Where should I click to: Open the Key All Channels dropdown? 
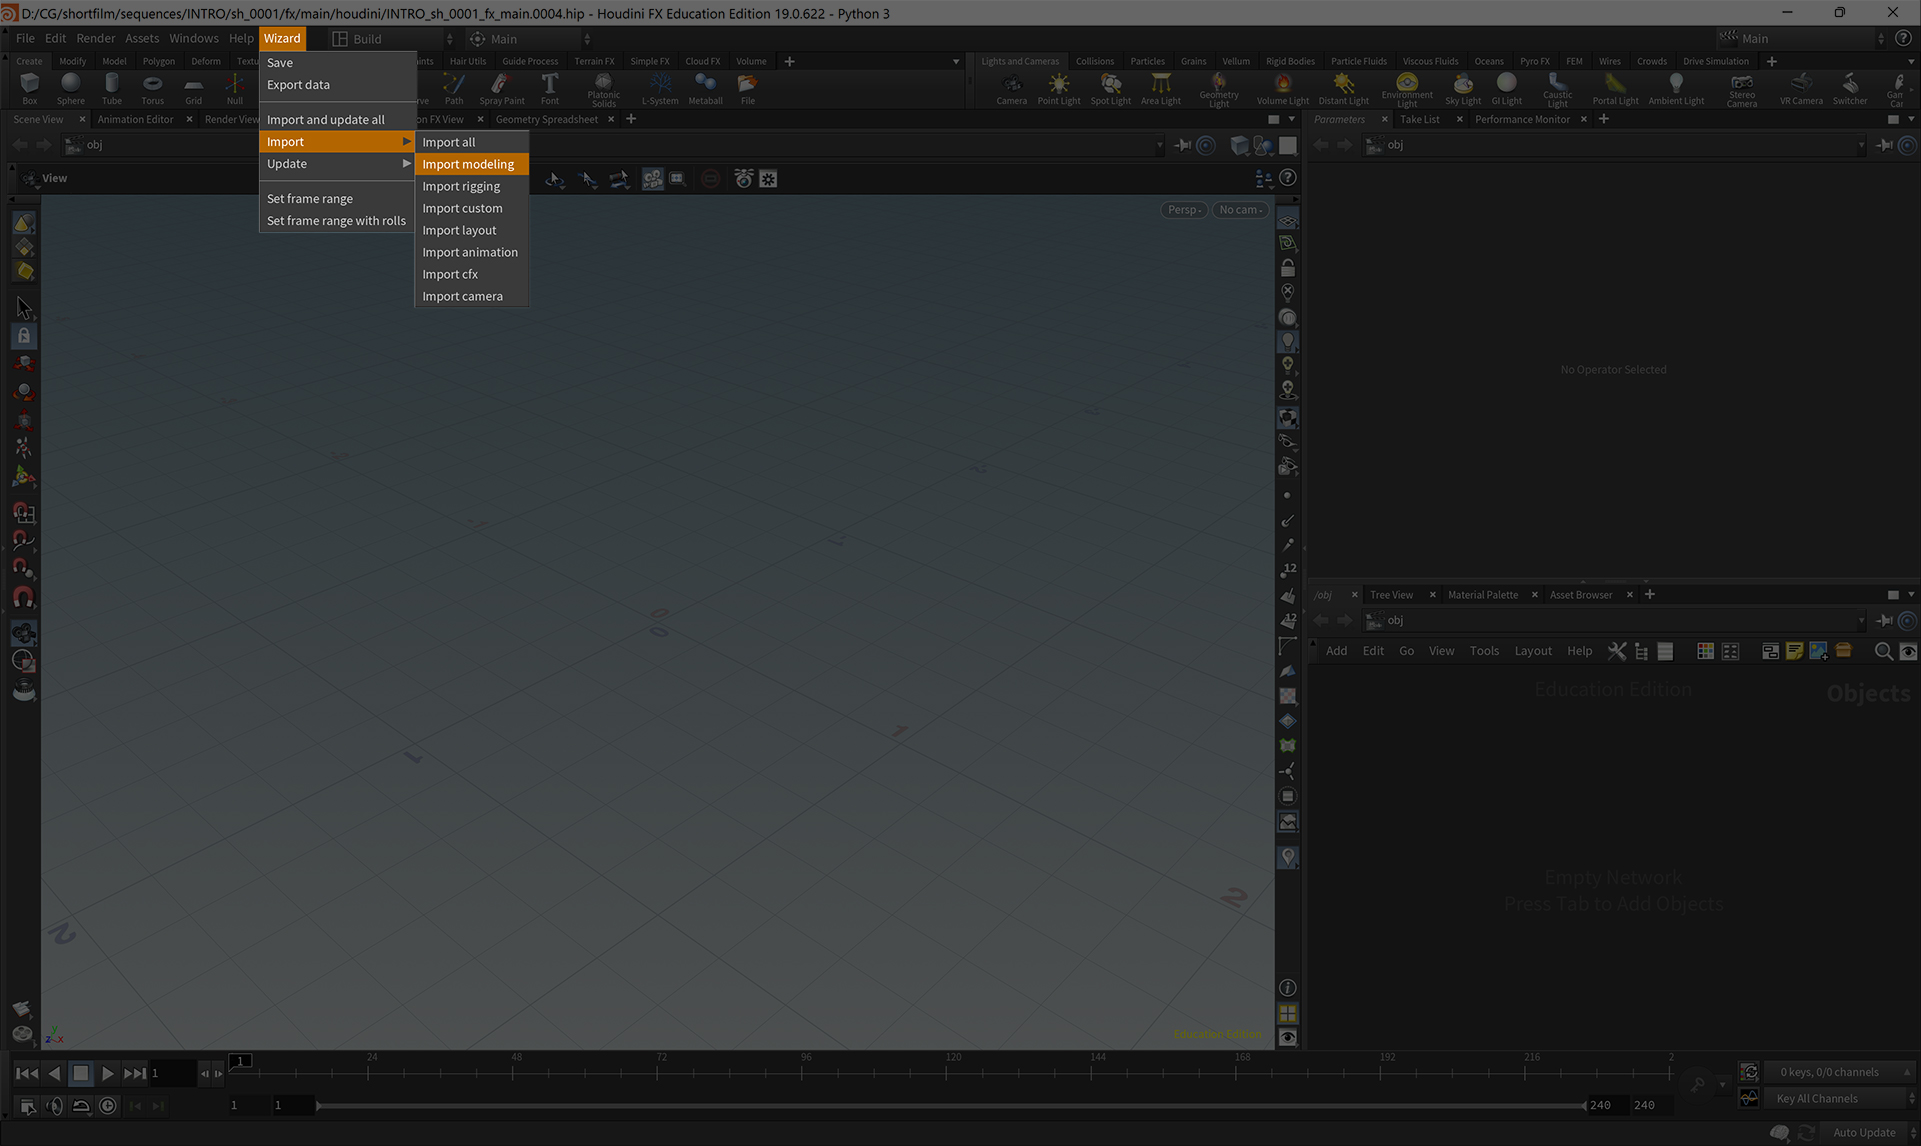pos(1840,1098)
